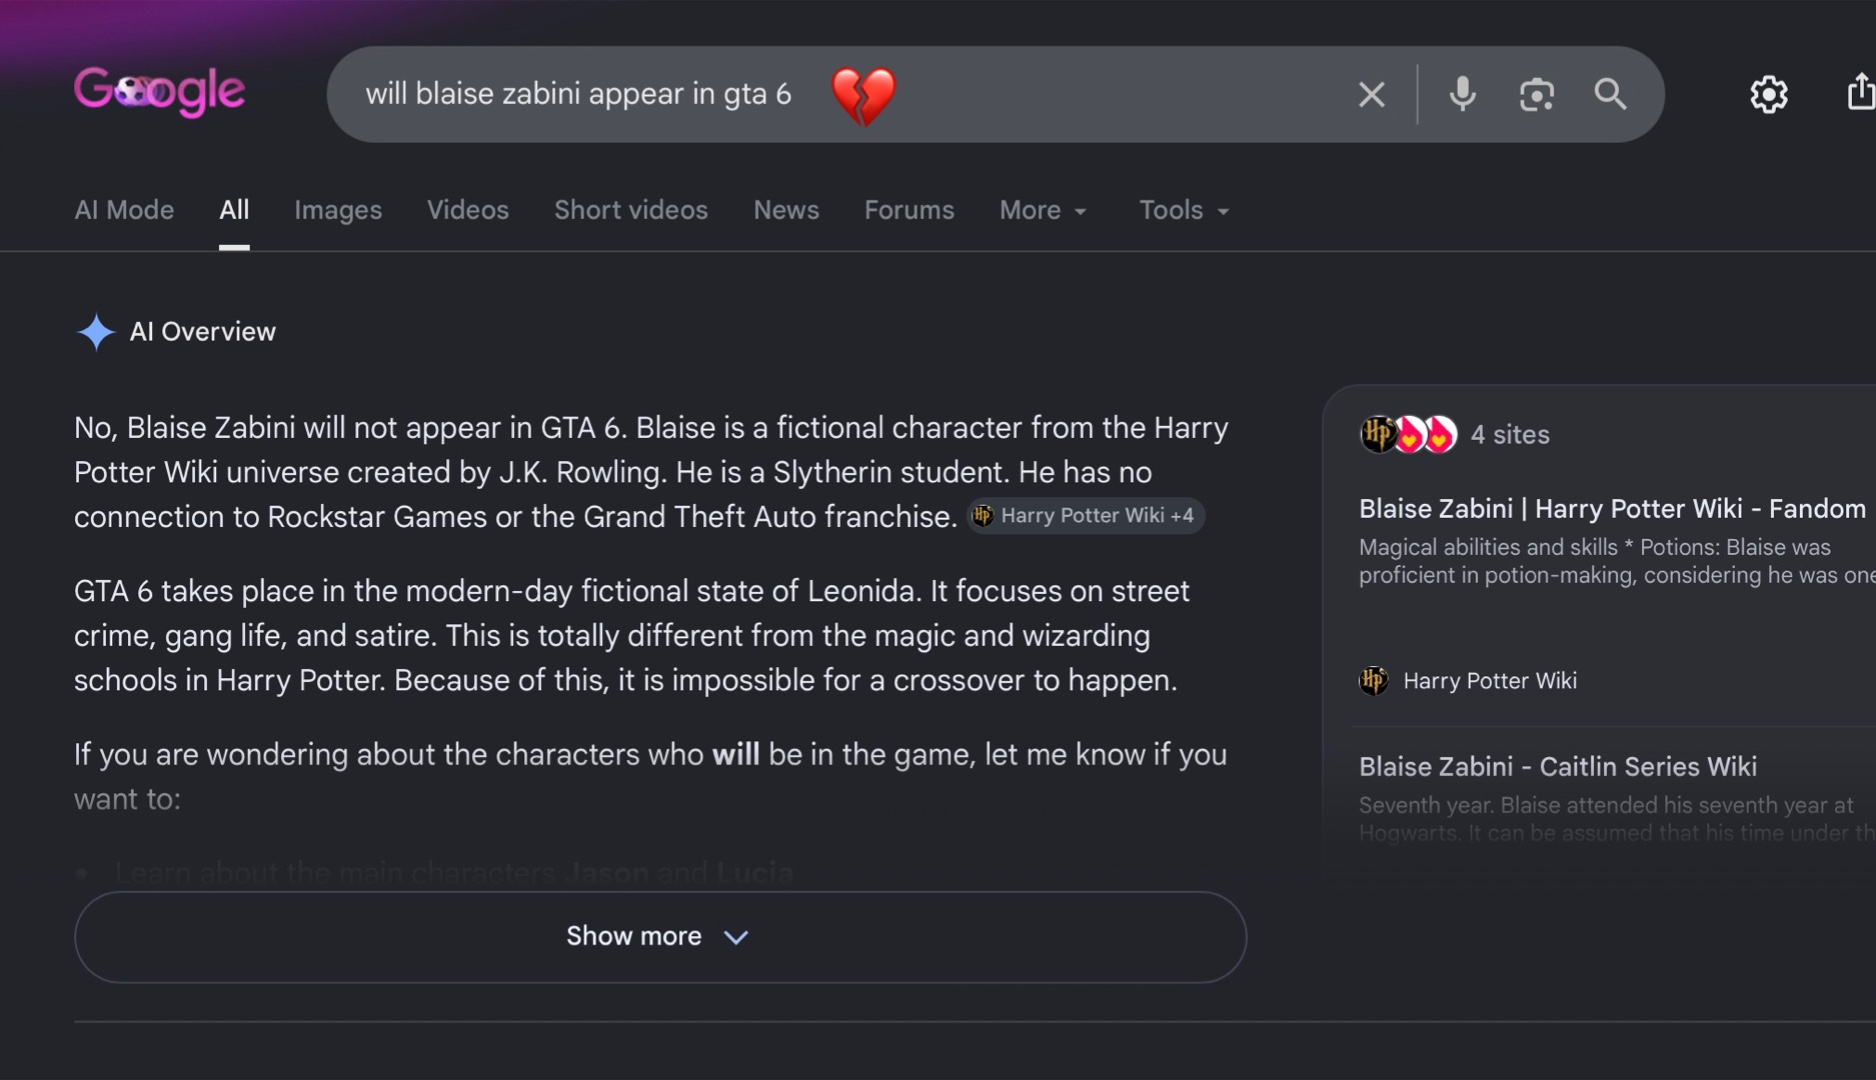Expand the AI Overview with Show more
Image resolution: width=1876 pixels, height=1080 pixels.
pyautogui.click(x=660, y=937)
